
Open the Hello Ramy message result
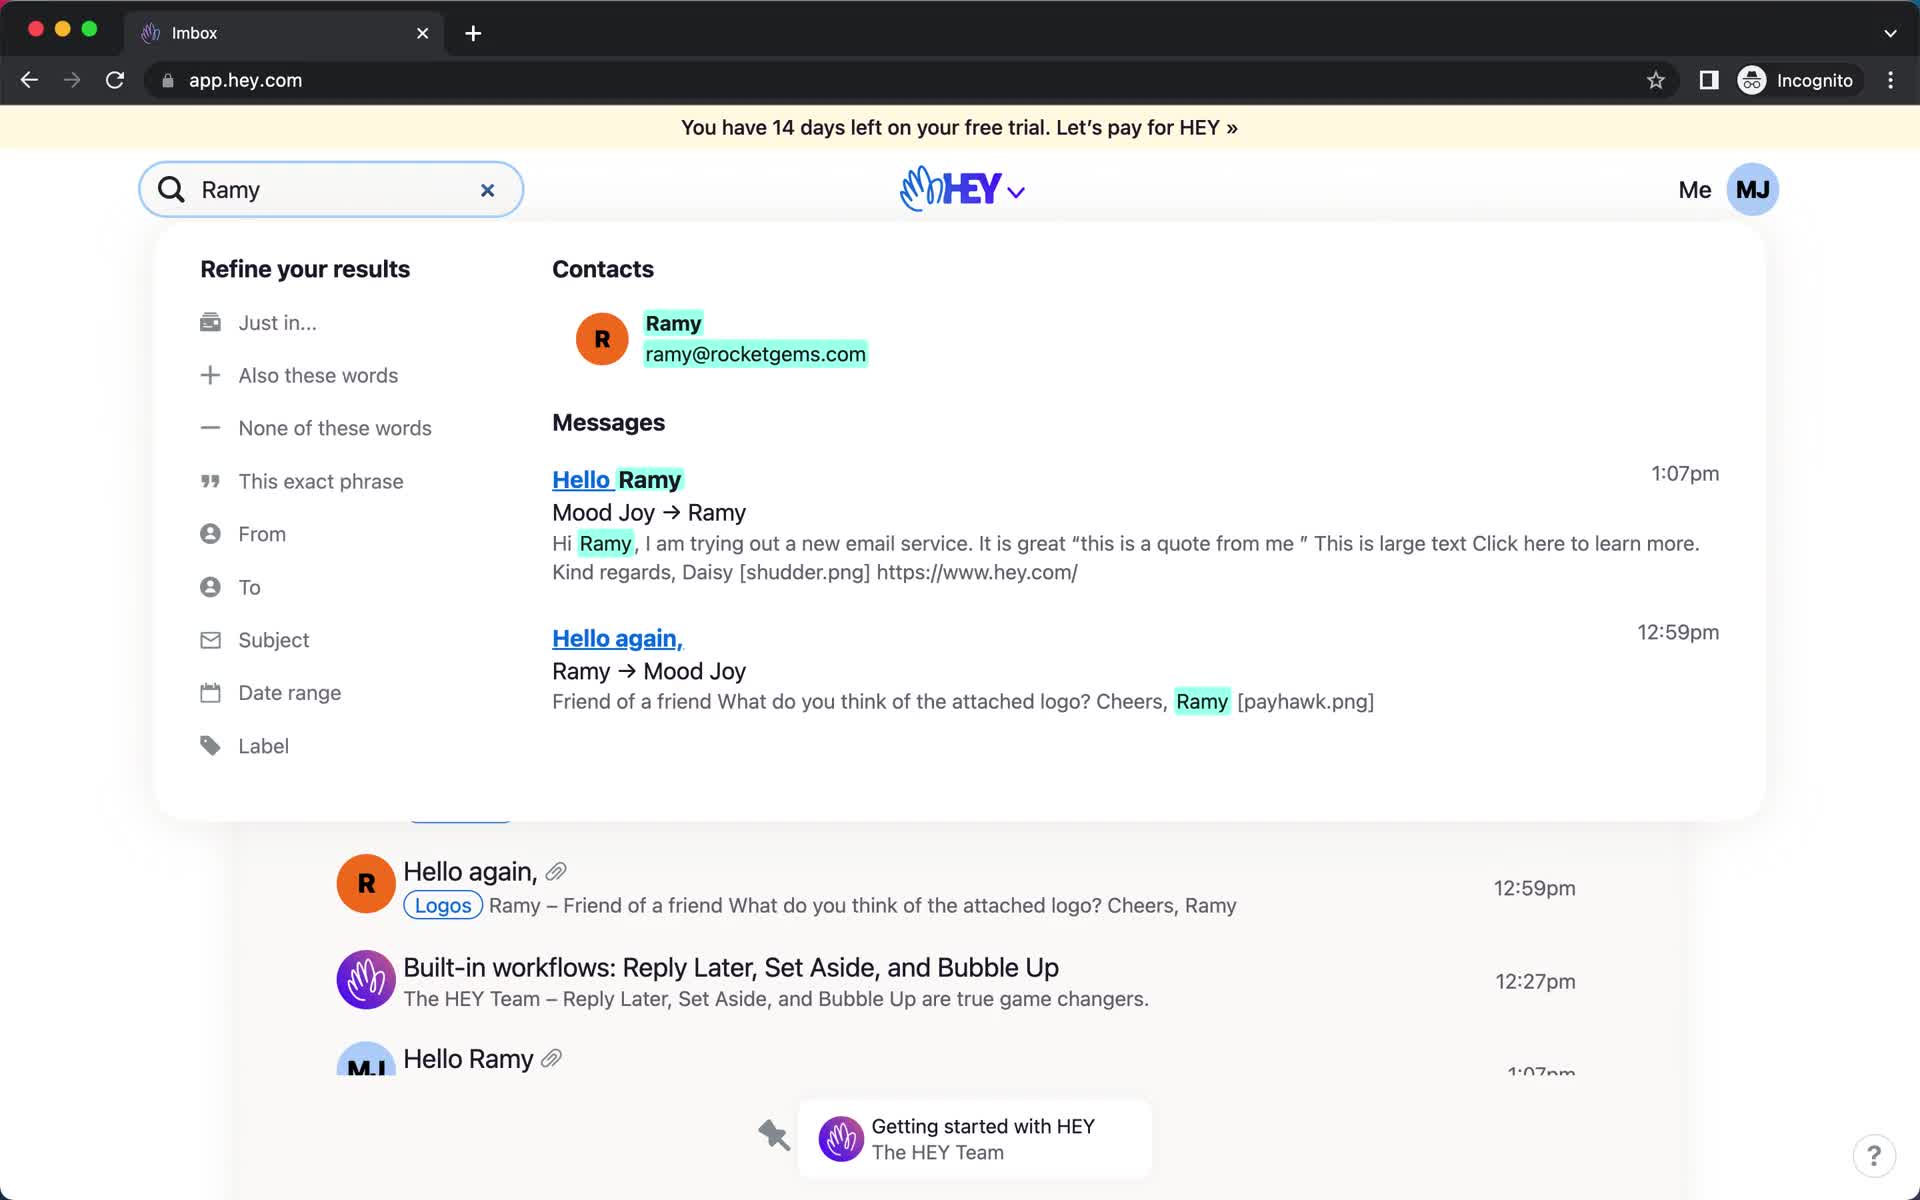coord(617,480)
